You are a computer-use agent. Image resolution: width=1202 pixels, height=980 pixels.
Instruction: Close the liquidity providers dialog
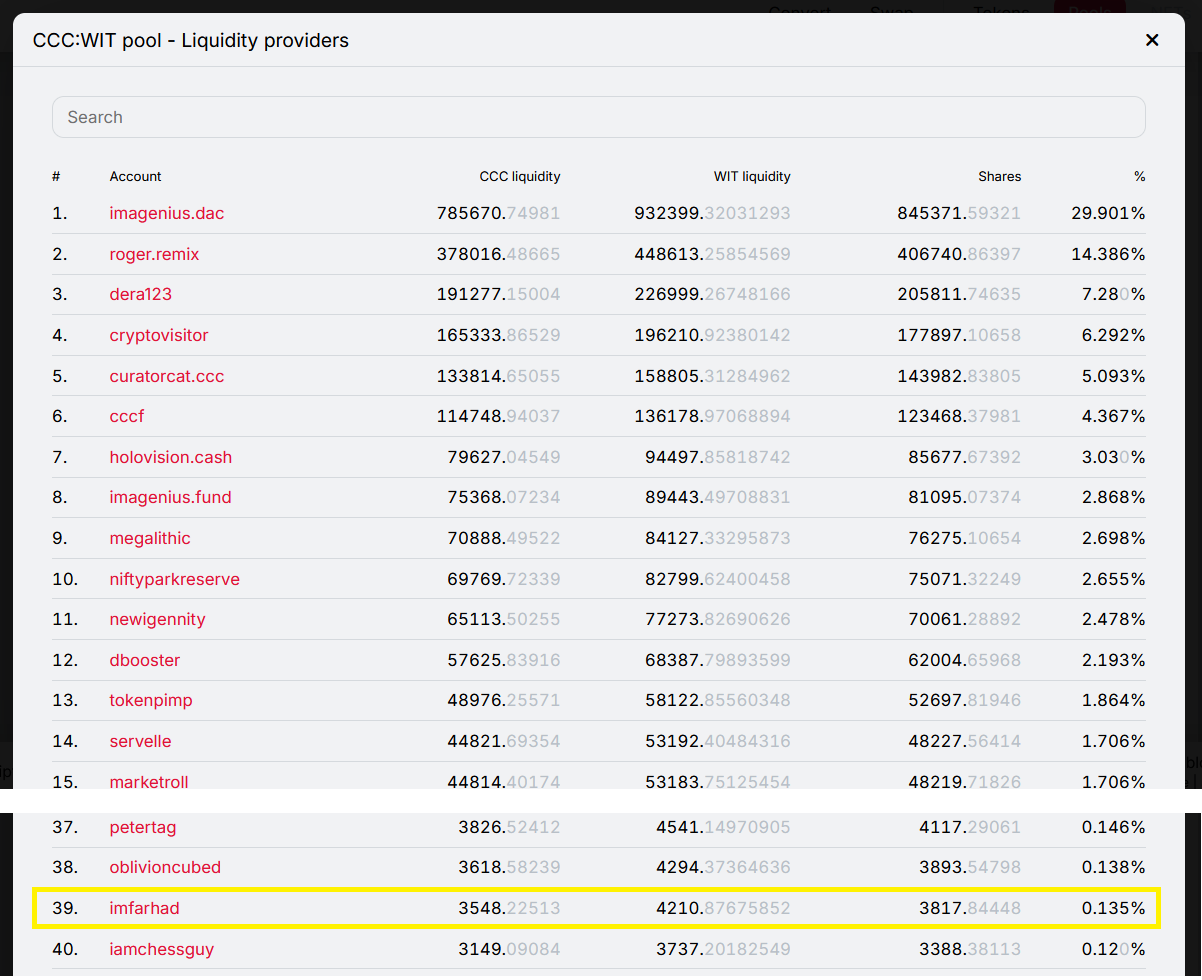click(x=1152, y=40)
